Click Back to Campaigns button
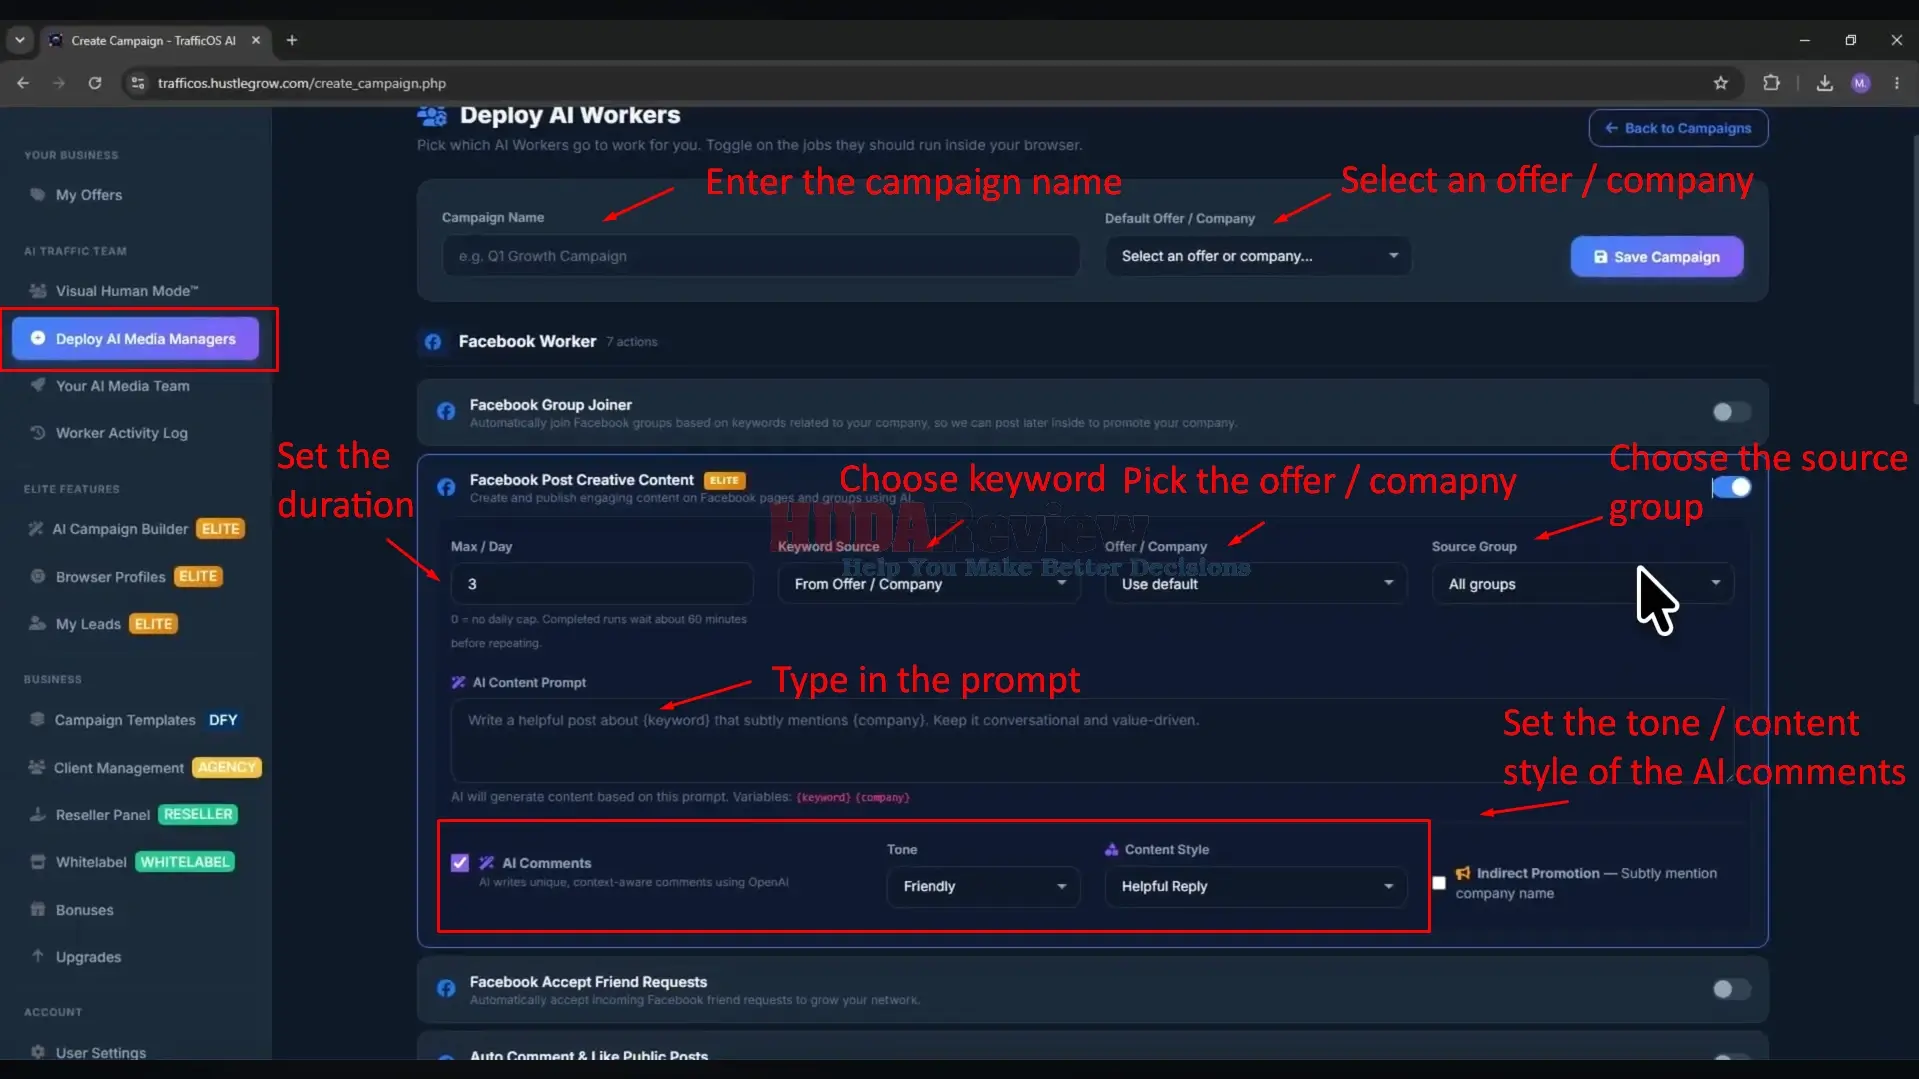1919x1079 pixels. point(1678,128)
